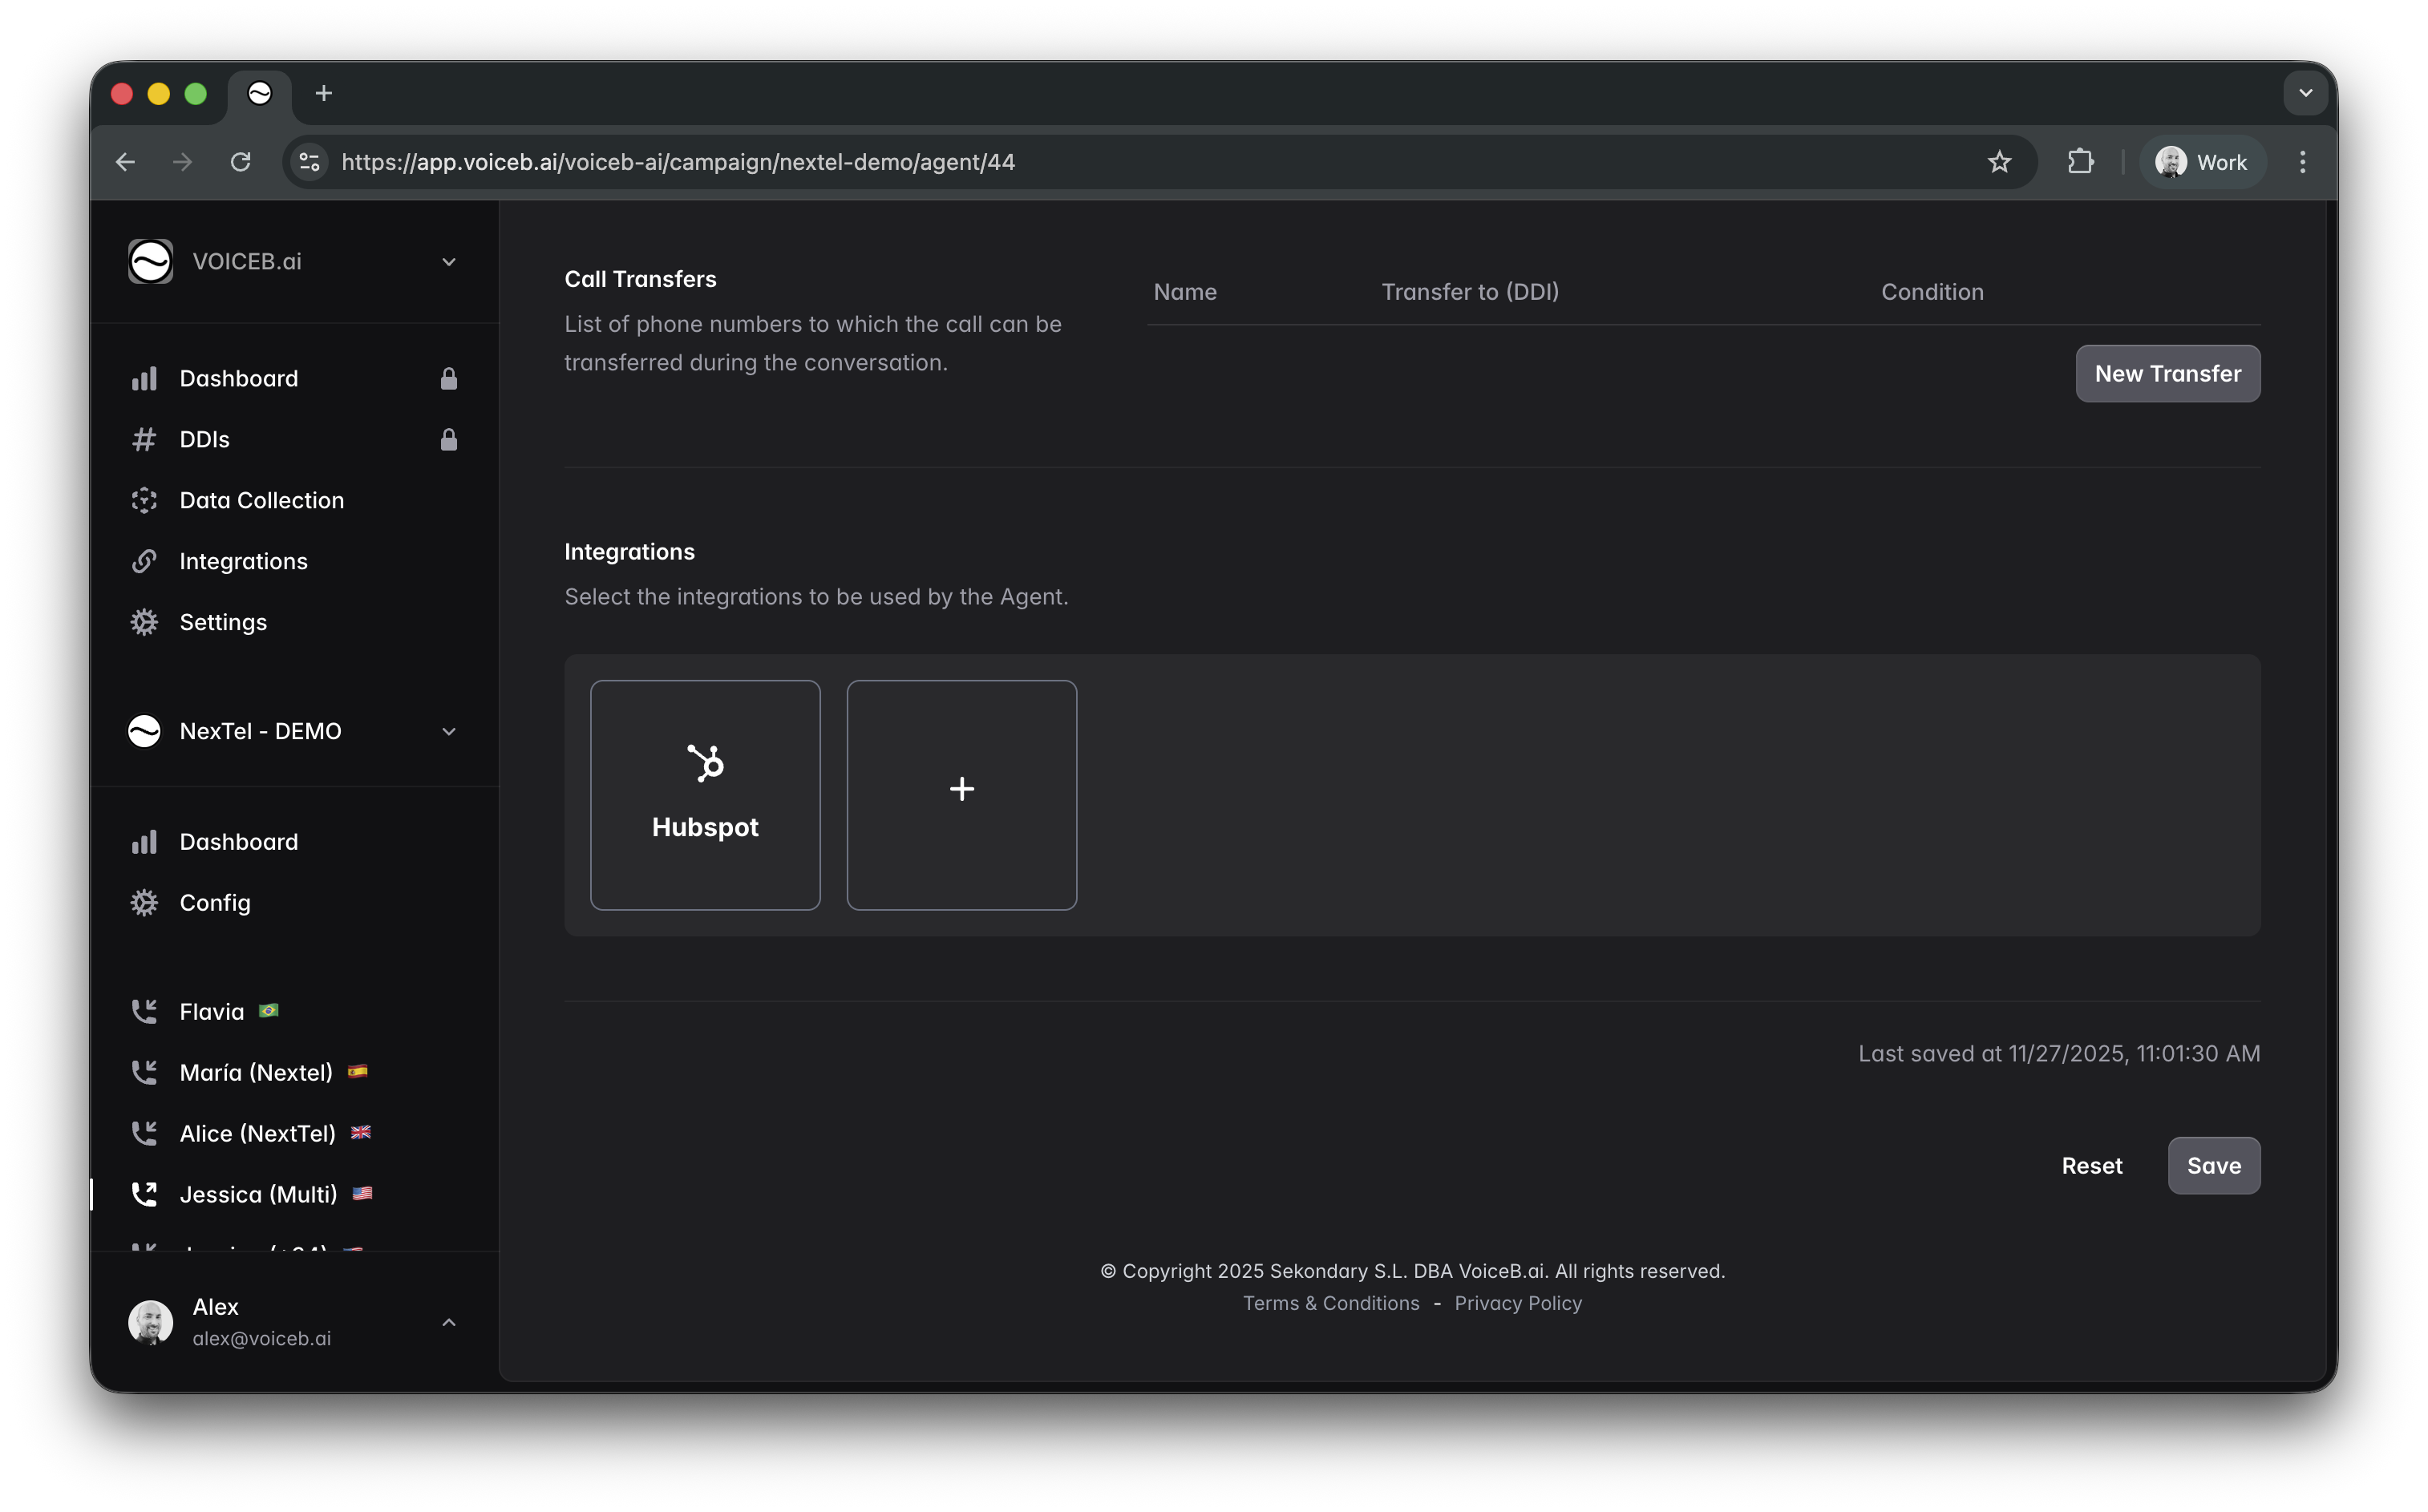The height and width of the screenshot is (1512, 2428).
Task: Open the Privacy Policy link
Action: [1517, 1303]
